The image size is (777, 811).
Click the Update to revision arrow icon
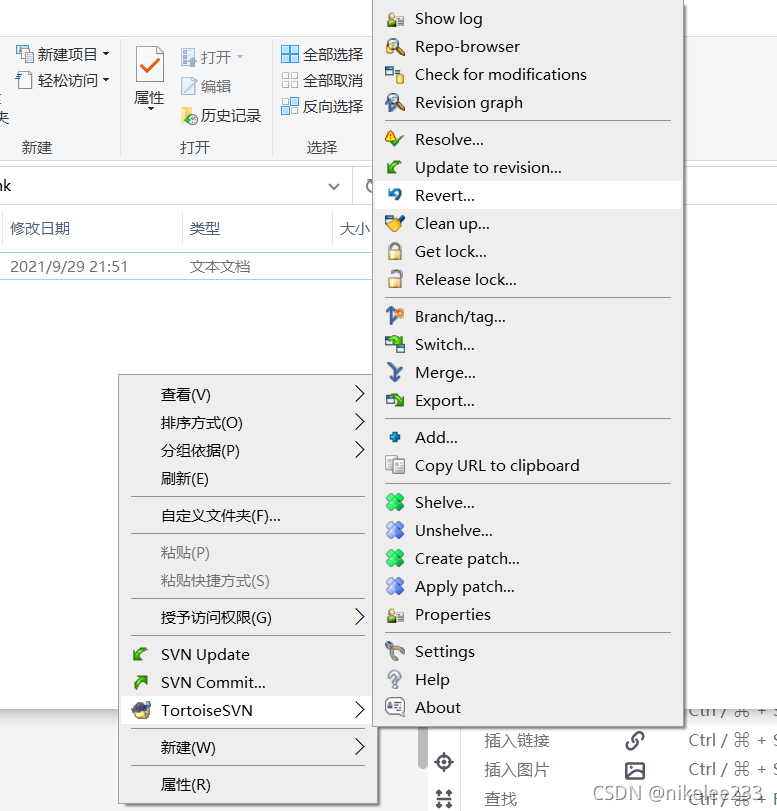point(395,168)
